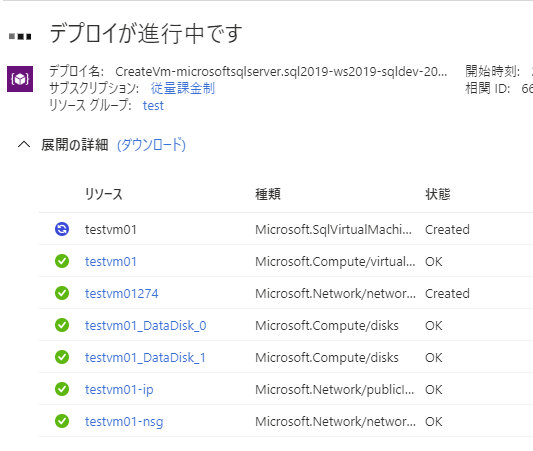Collapse the 展開の詳細 section chevron
Screen dimensions: 533x451
(x=24, y=145)
